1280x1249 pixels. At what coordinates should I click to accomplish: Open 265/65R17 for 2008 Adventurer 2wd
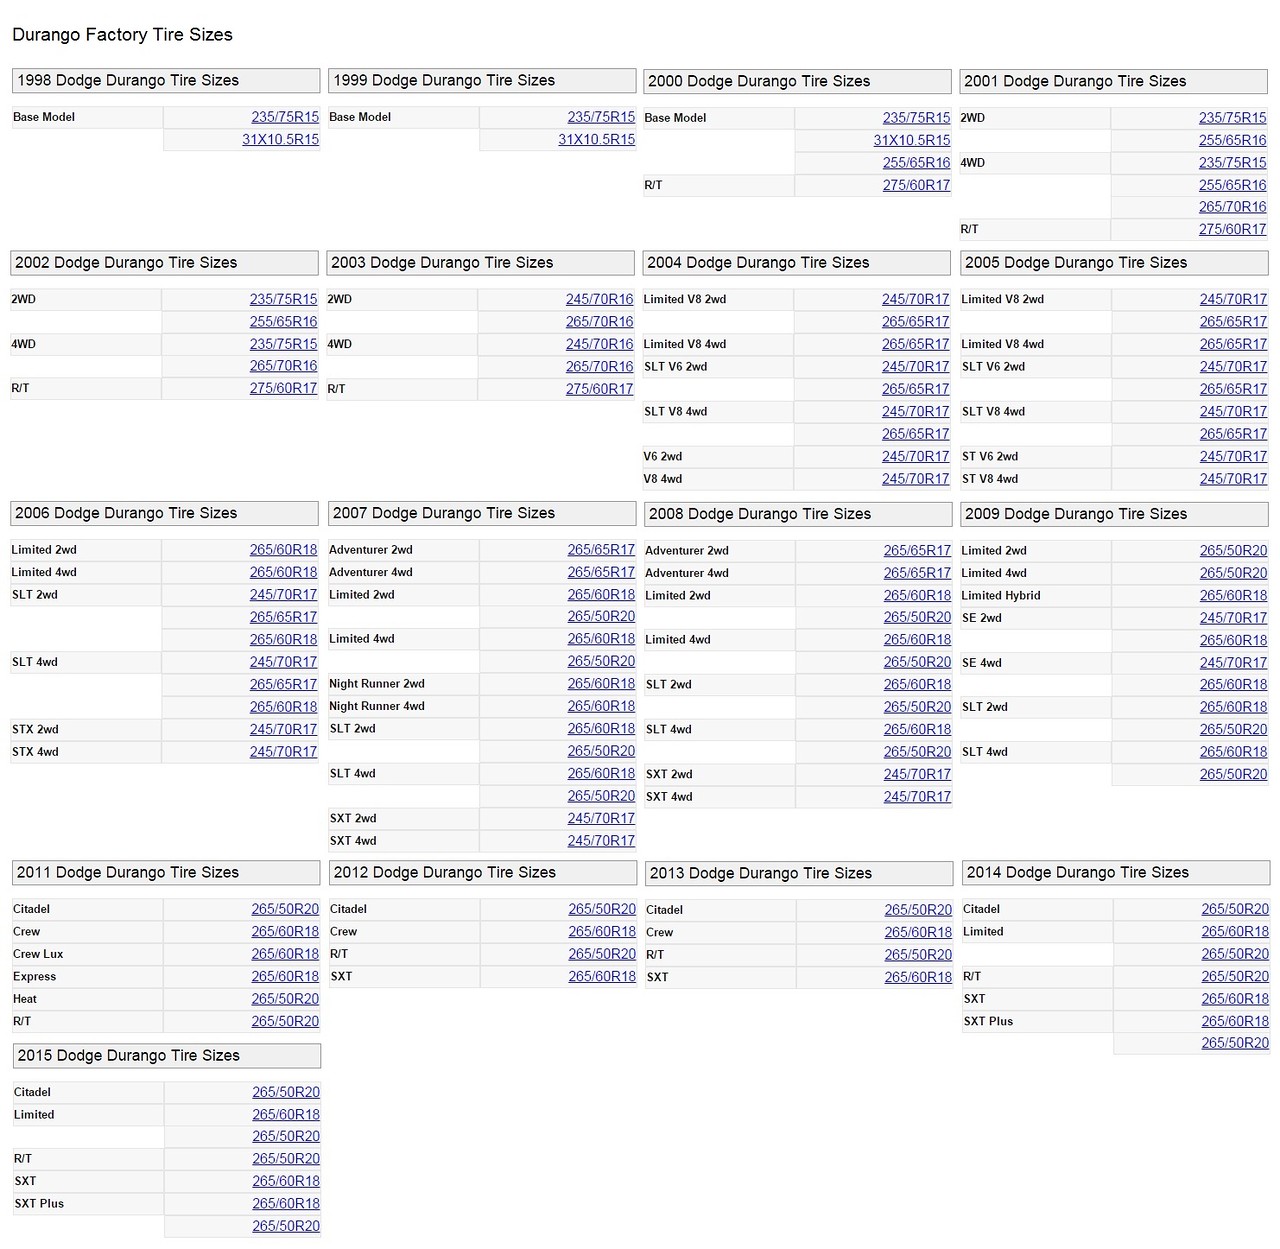click(917, 551)
